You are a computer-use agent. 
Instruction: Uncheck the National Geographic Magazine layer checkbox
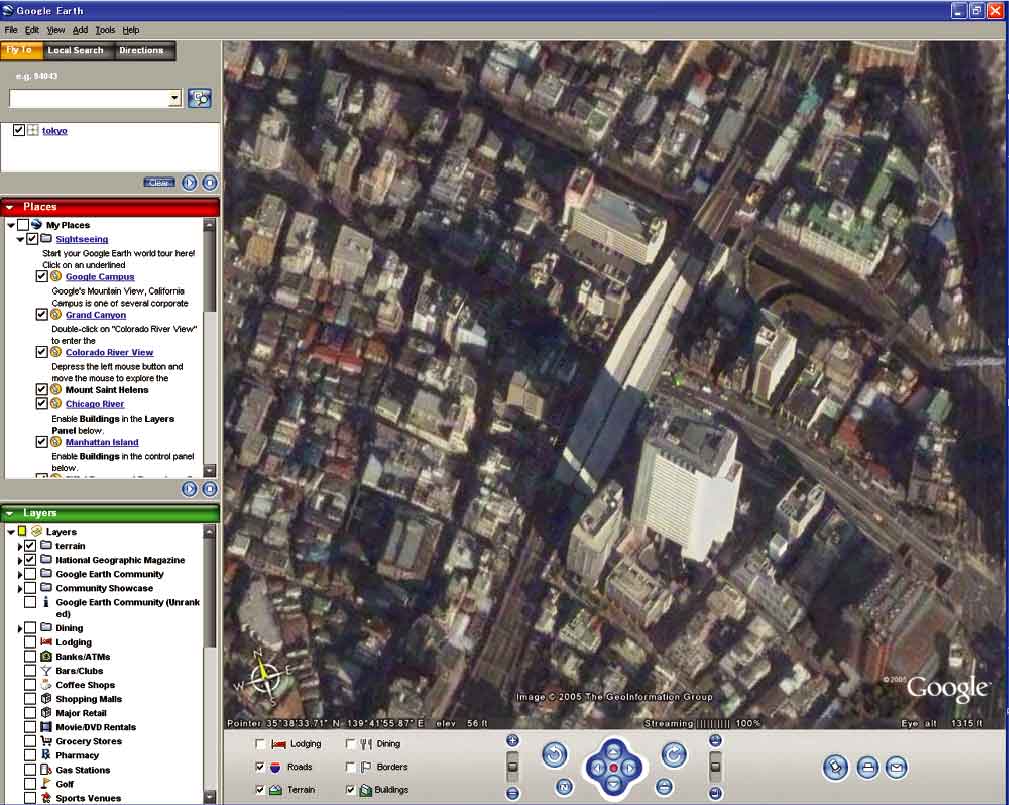point(30,560)
